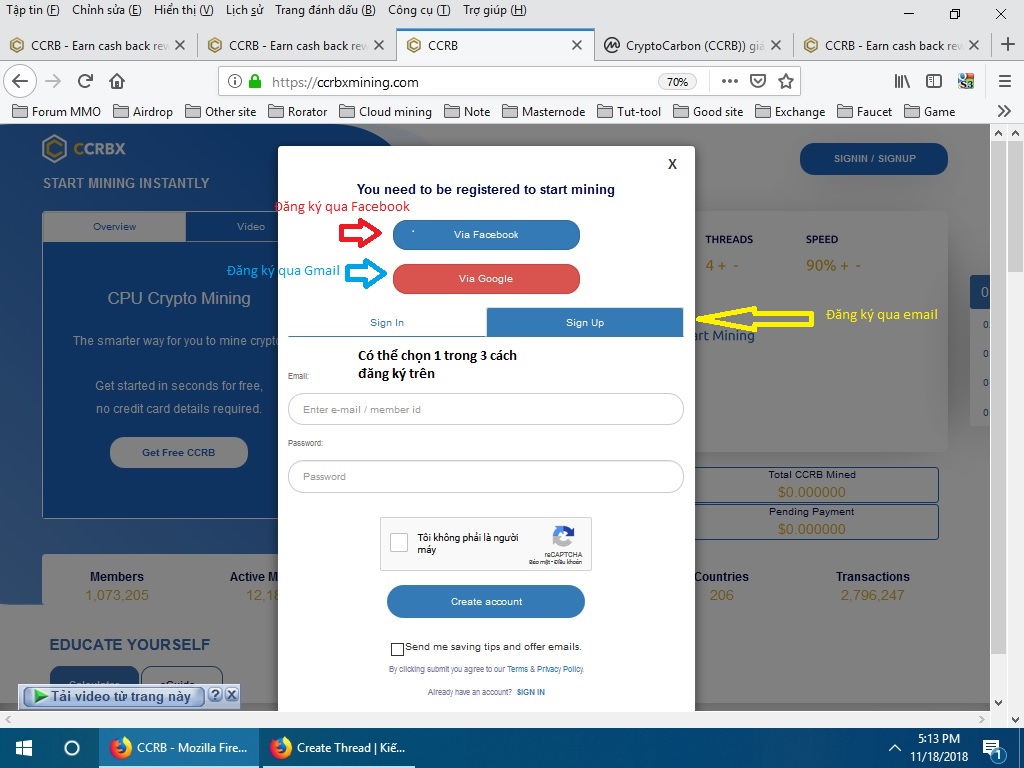Switch to Create Thread Firefox taskbar window
This screenshot has width=1024, height=768.
click(338, 748)
